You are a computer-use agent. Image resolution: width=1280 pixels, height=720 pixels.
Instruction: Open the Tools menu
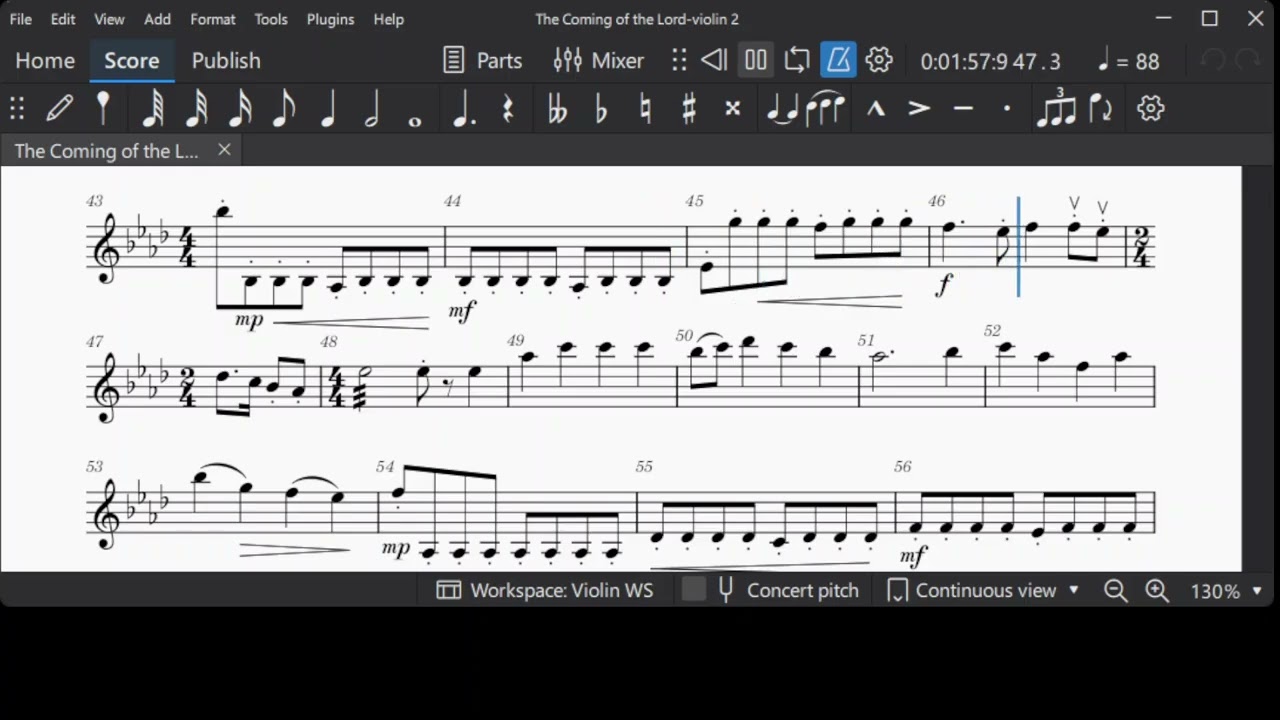[271, 19]
